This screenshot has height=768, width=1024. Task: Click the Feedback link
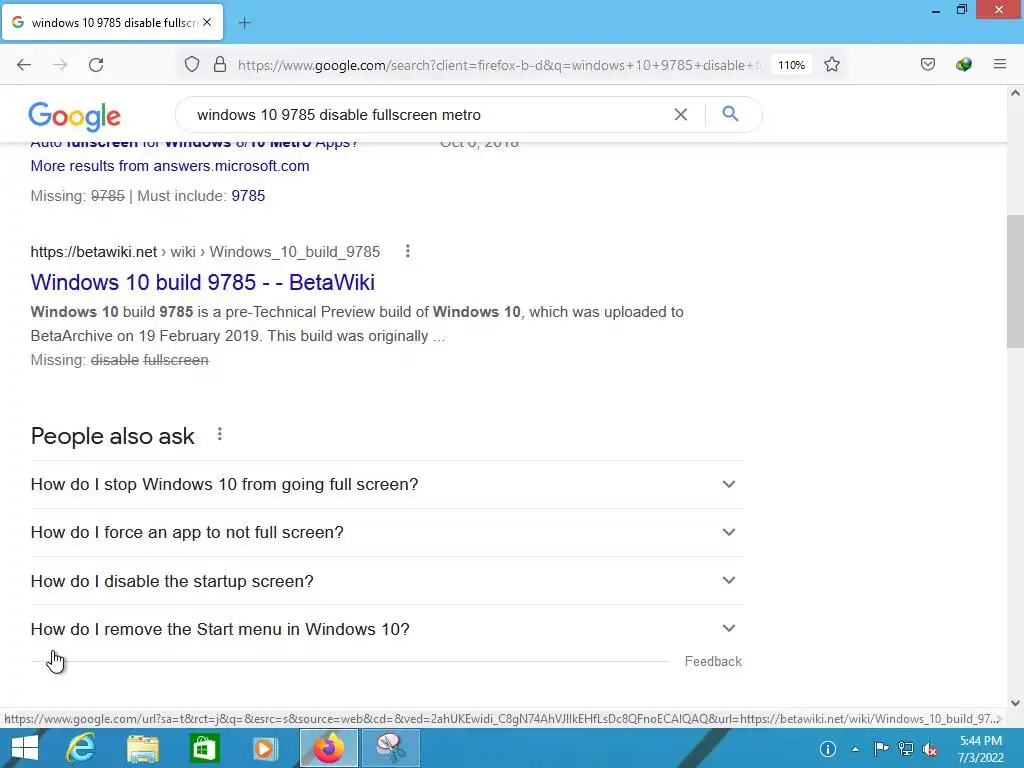point(713,662)
